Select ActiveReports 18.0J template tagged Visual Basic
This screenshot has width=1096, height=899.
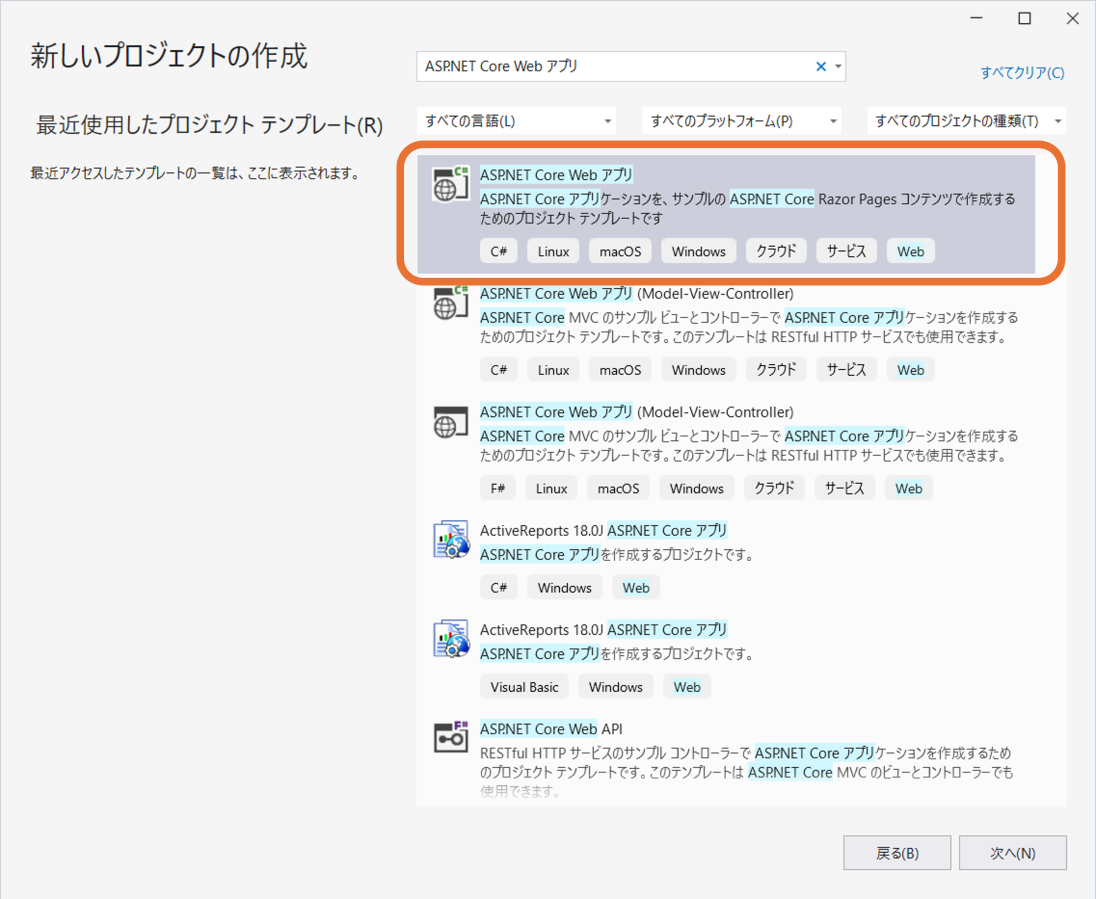[603, 630]
